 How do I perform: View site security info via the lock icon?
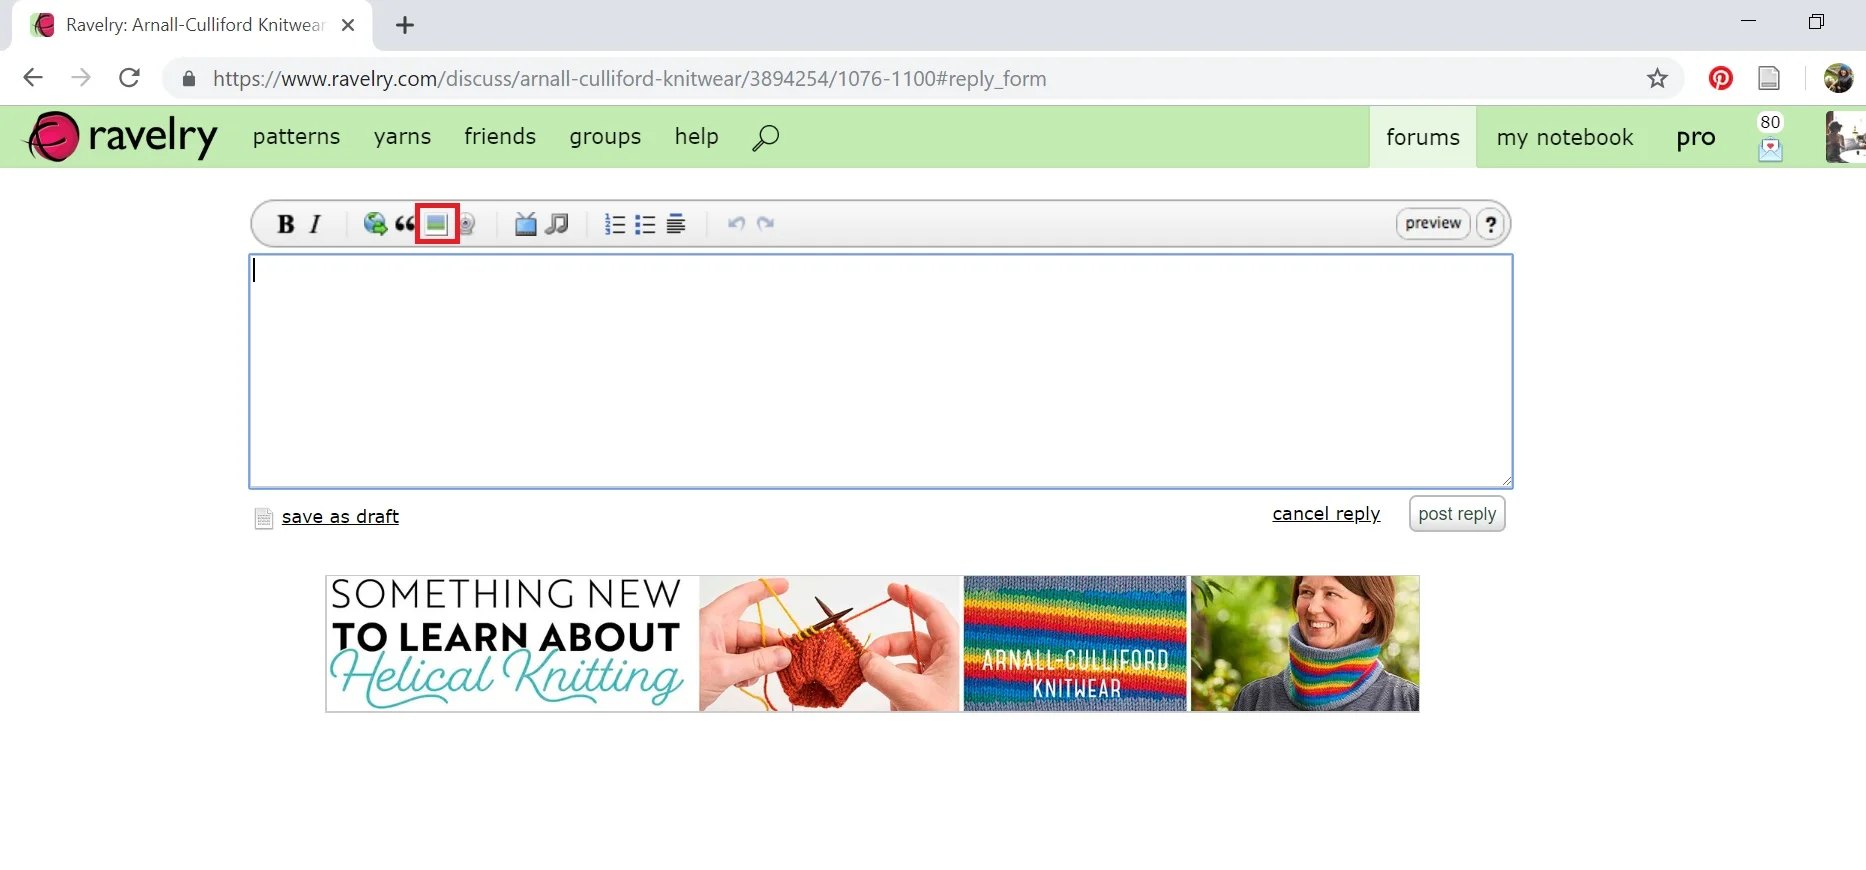pyautogui.click(x=188, y=78)
